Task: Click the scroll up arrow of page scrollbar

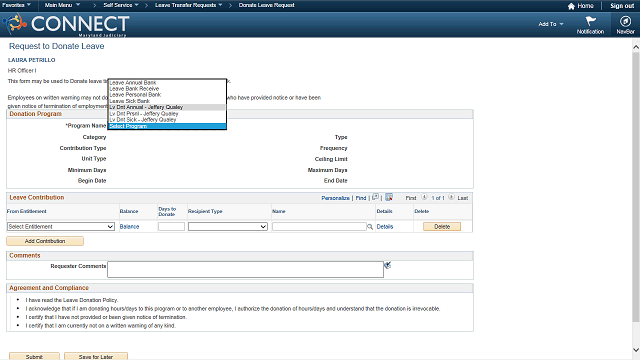Action: (x=636, y=47)
